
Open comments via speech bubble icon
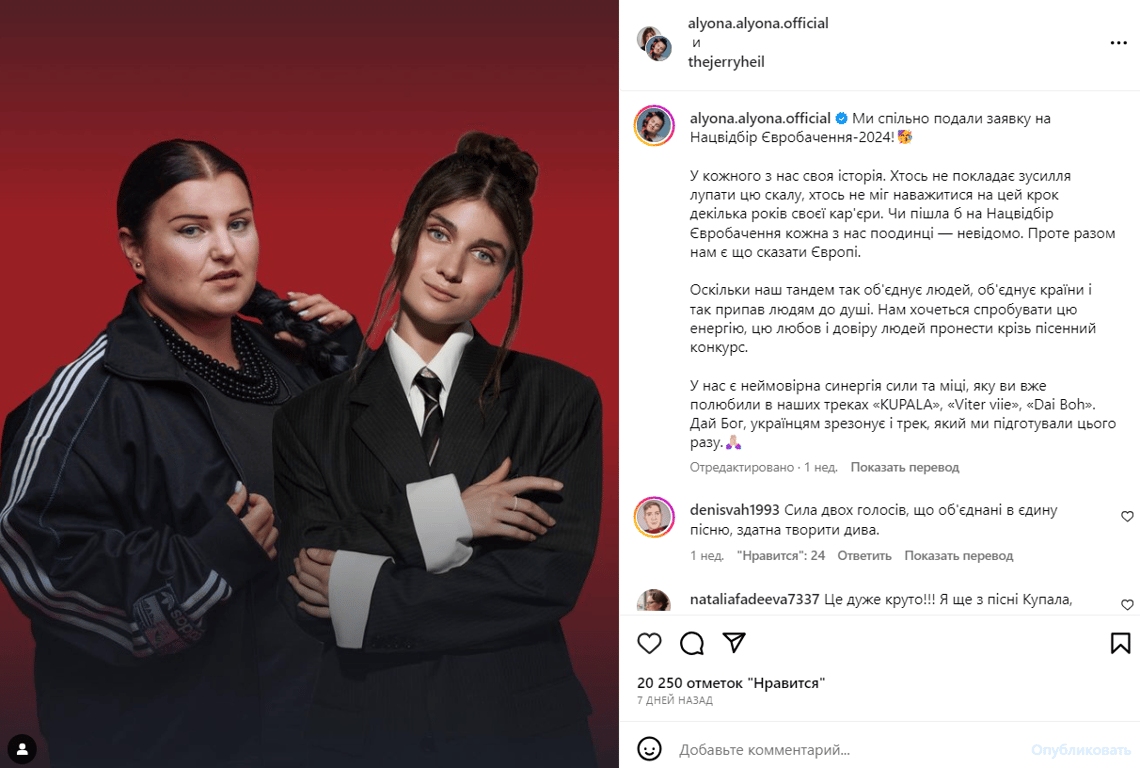click(691, 643)
